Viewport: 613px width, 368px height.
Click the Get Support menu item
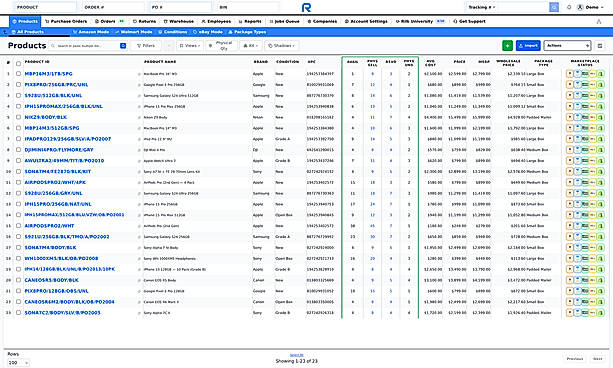point(469,22)
